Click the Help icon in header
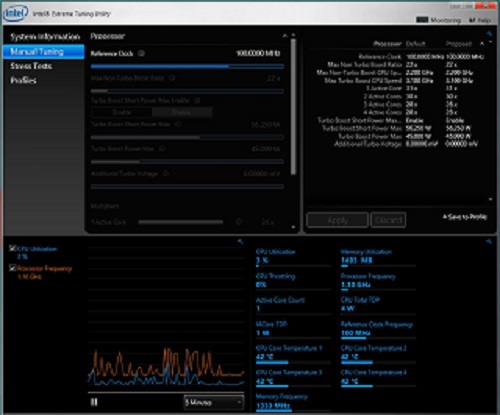This screenshot has width=500, height=415. point(472,20)
